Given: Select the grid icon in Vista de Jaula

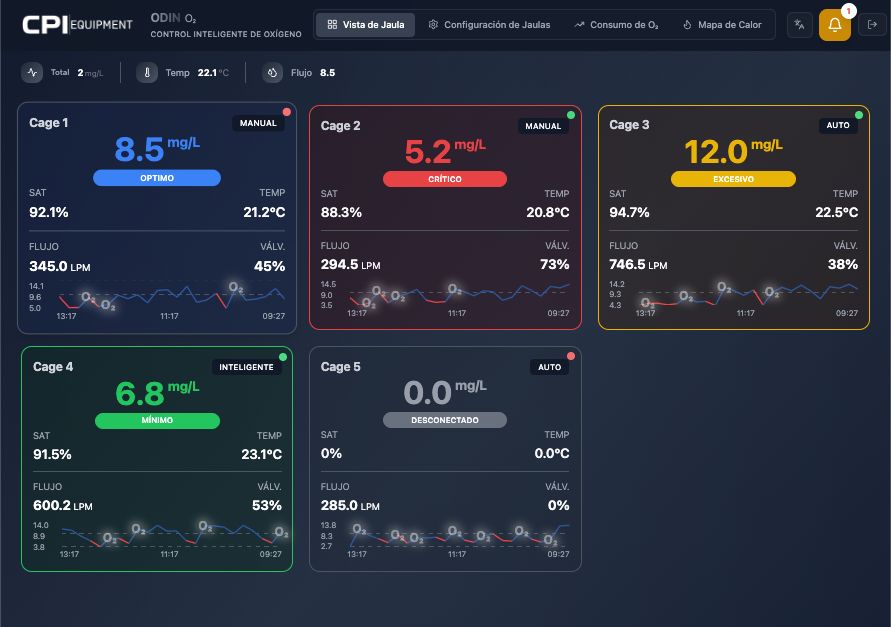Looking at the screenshot, I should (x=333, y=24).
